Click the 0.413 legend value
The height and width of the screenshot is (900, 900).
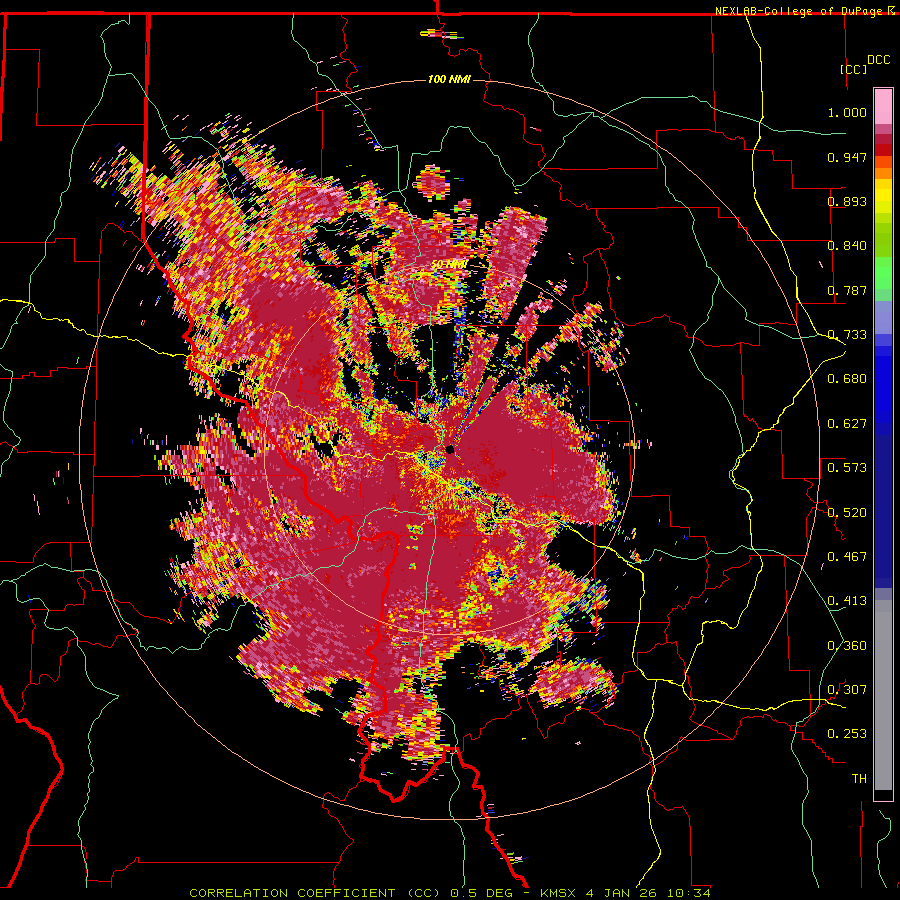(847, 601)
